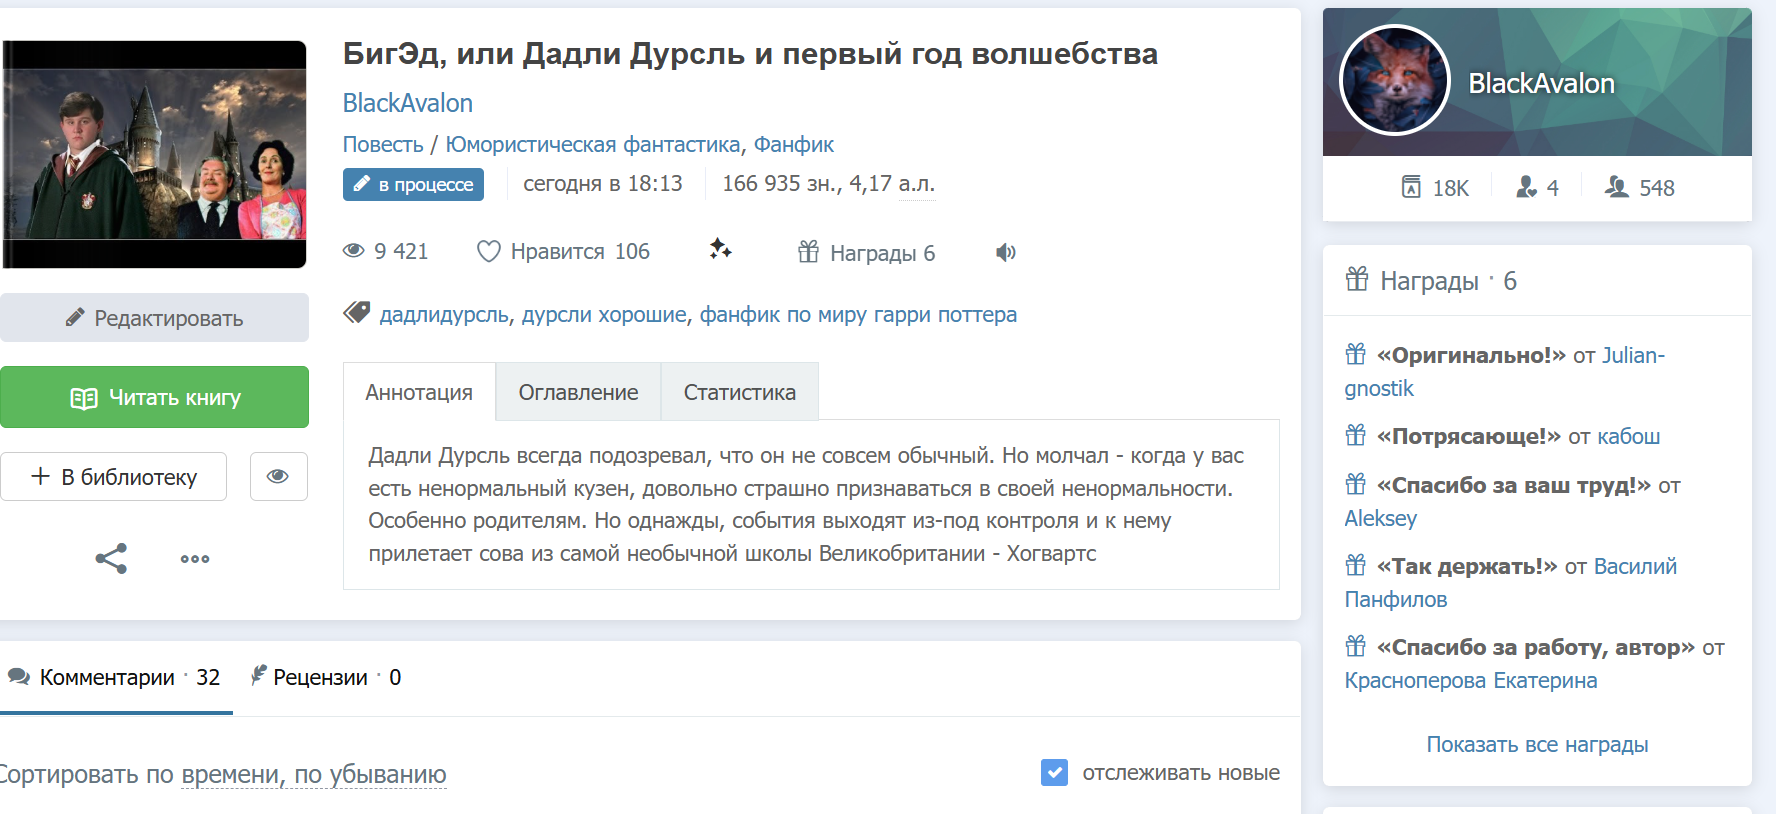
Task: Click the Повесть form link
Action: [383, 145]
